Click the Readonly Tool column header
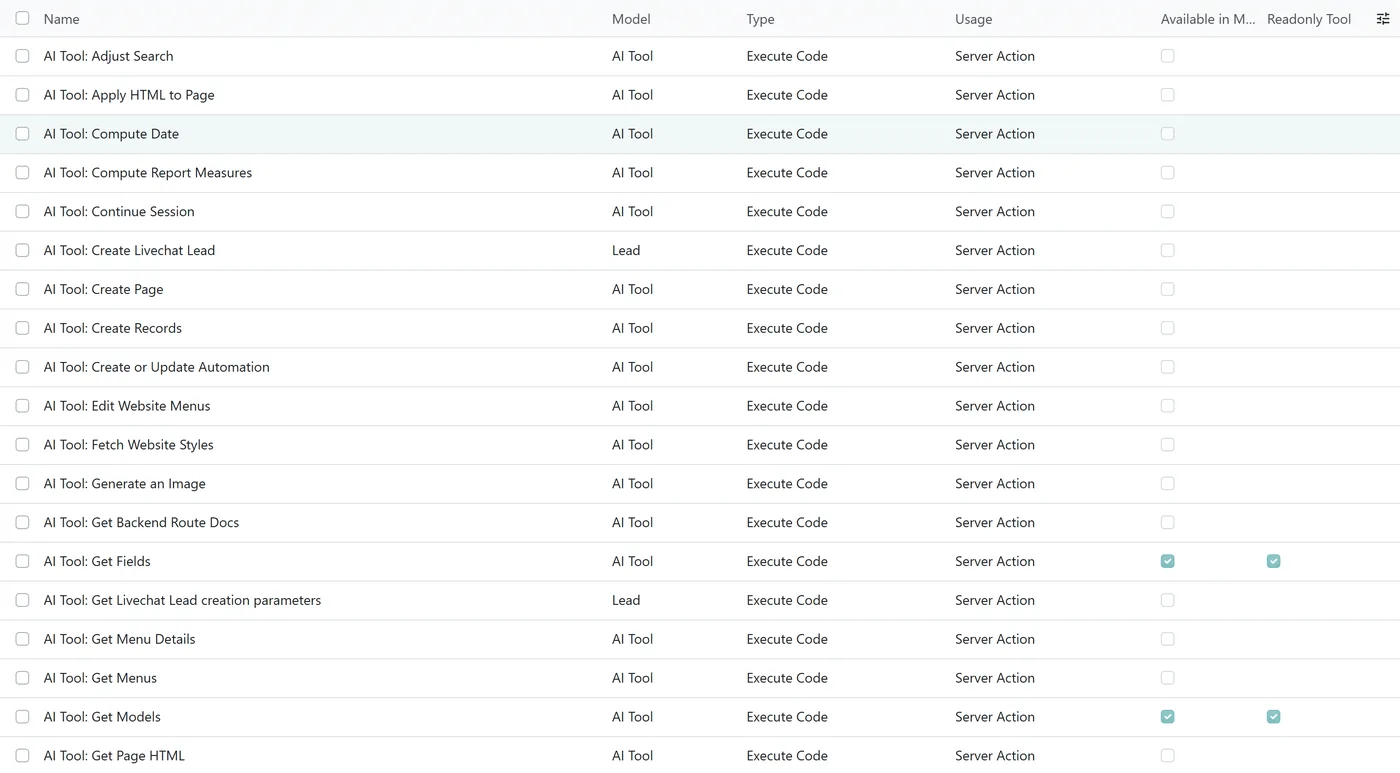Viewport: 1400px width, 773px height. click(x=1309, y=19)
